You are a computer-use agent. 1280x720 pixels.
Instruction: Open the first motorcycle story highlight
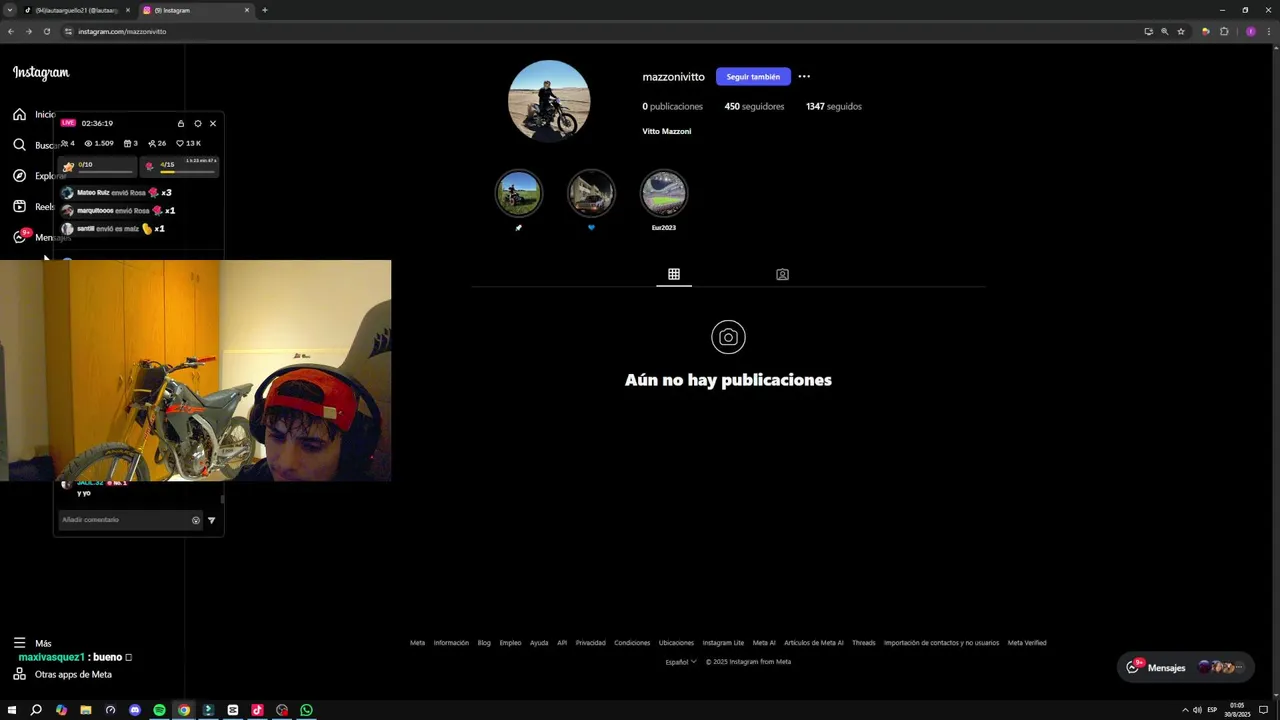518,193
